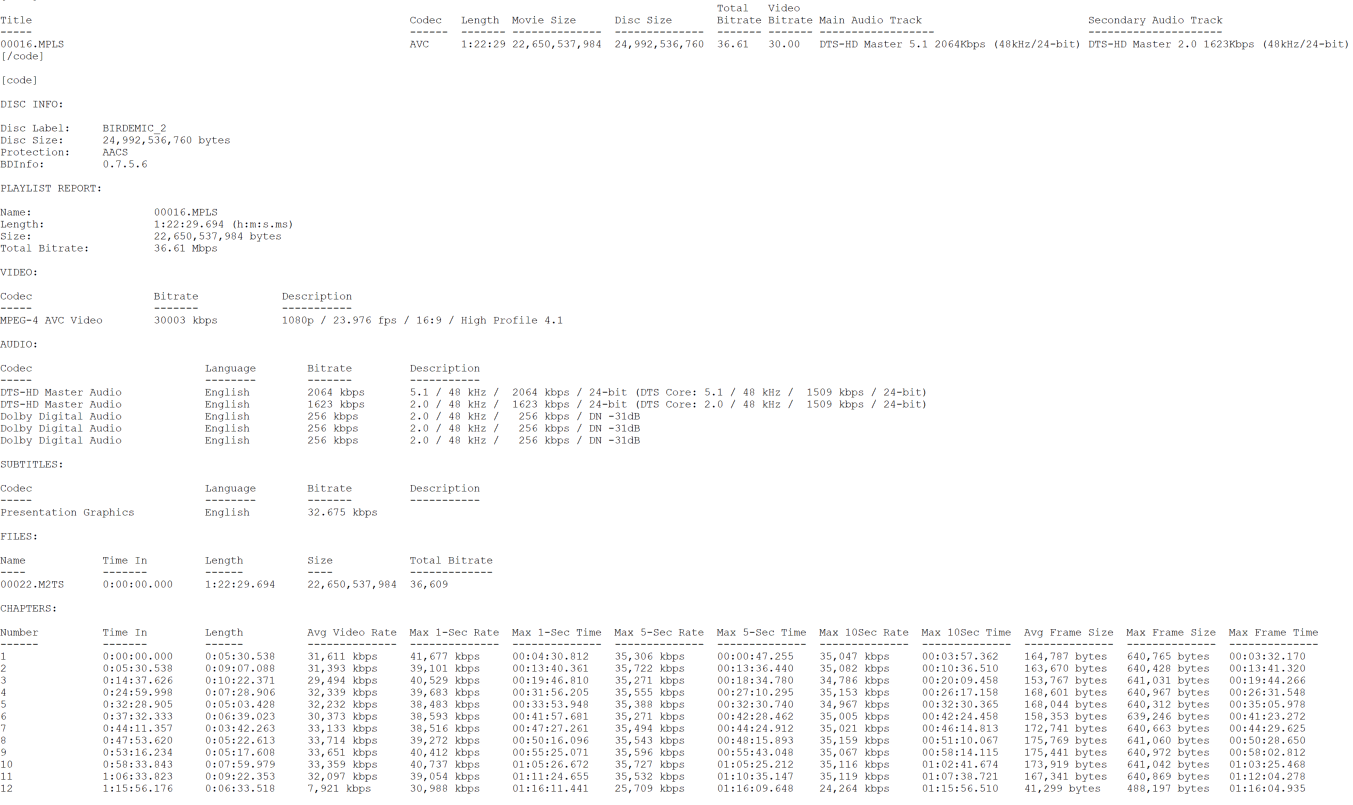Click the Main Audio Track column header
Image resolution: width=1353 pixels, height=805 pixels.
tap(870, 20)
